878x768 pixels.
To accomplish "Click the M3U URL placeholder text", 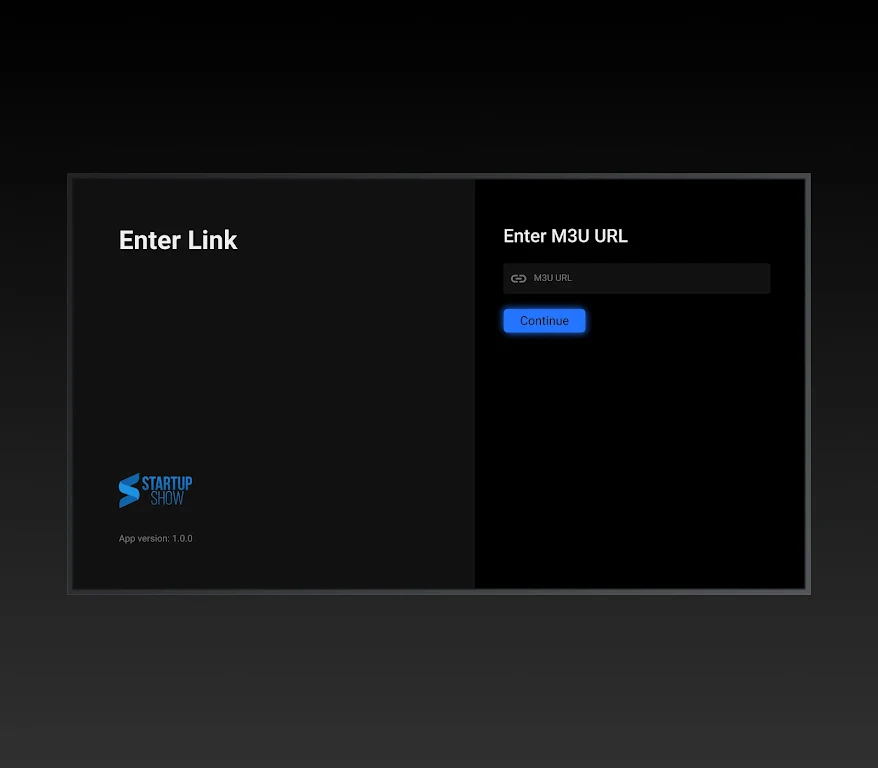I will [553, 278].
